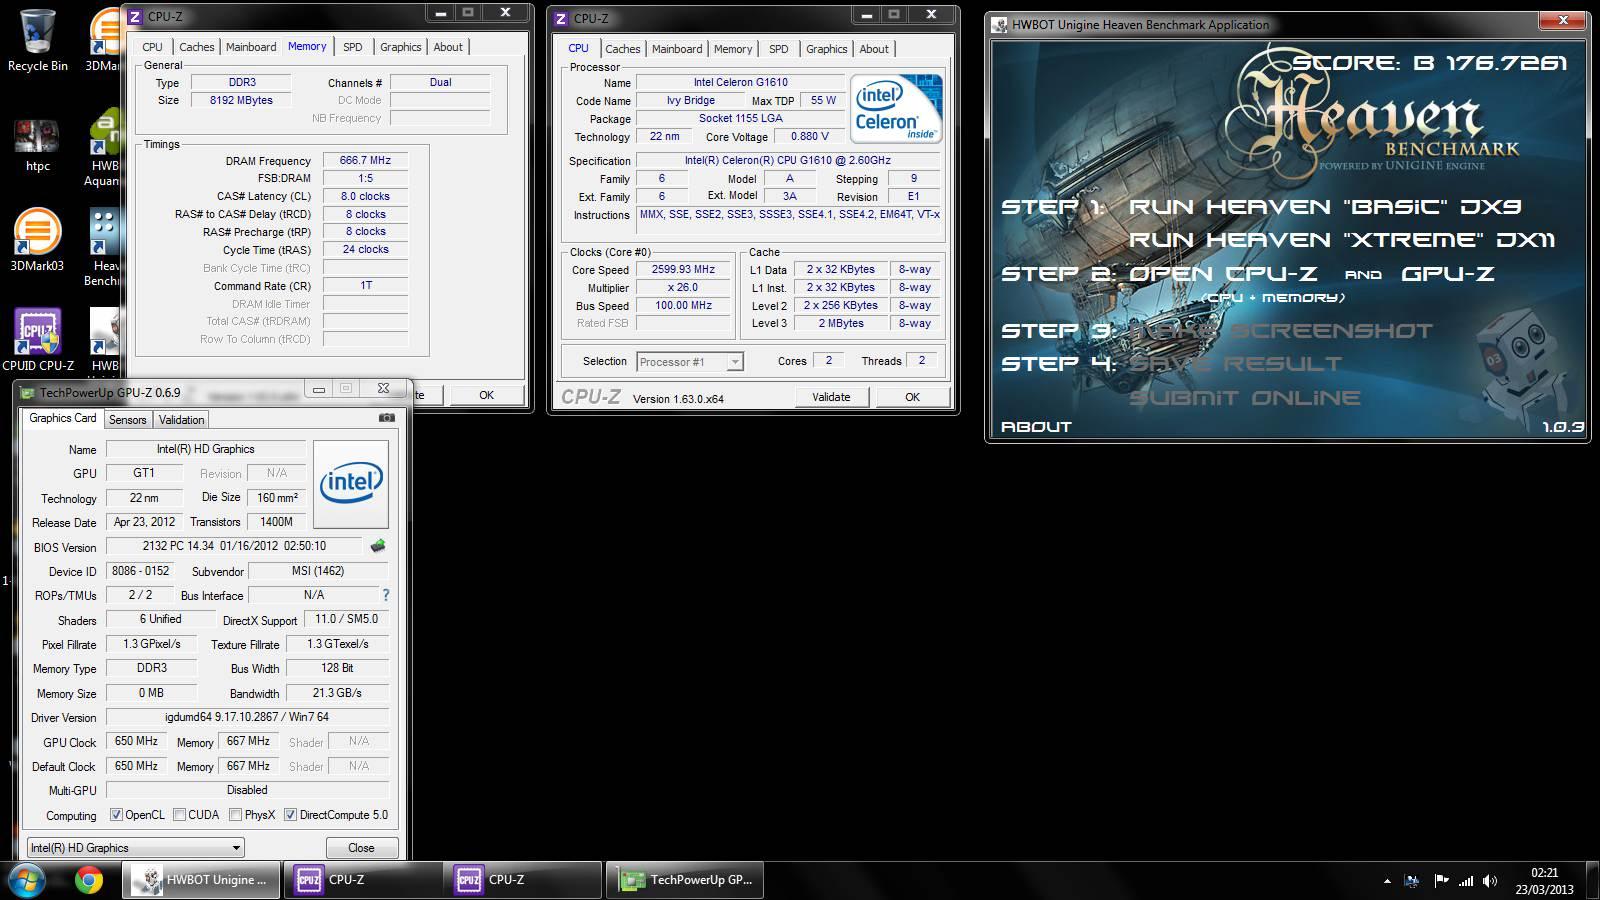Click the BIOS Version value in GPU-Z

pyautogui.click(x=234, y=546)
